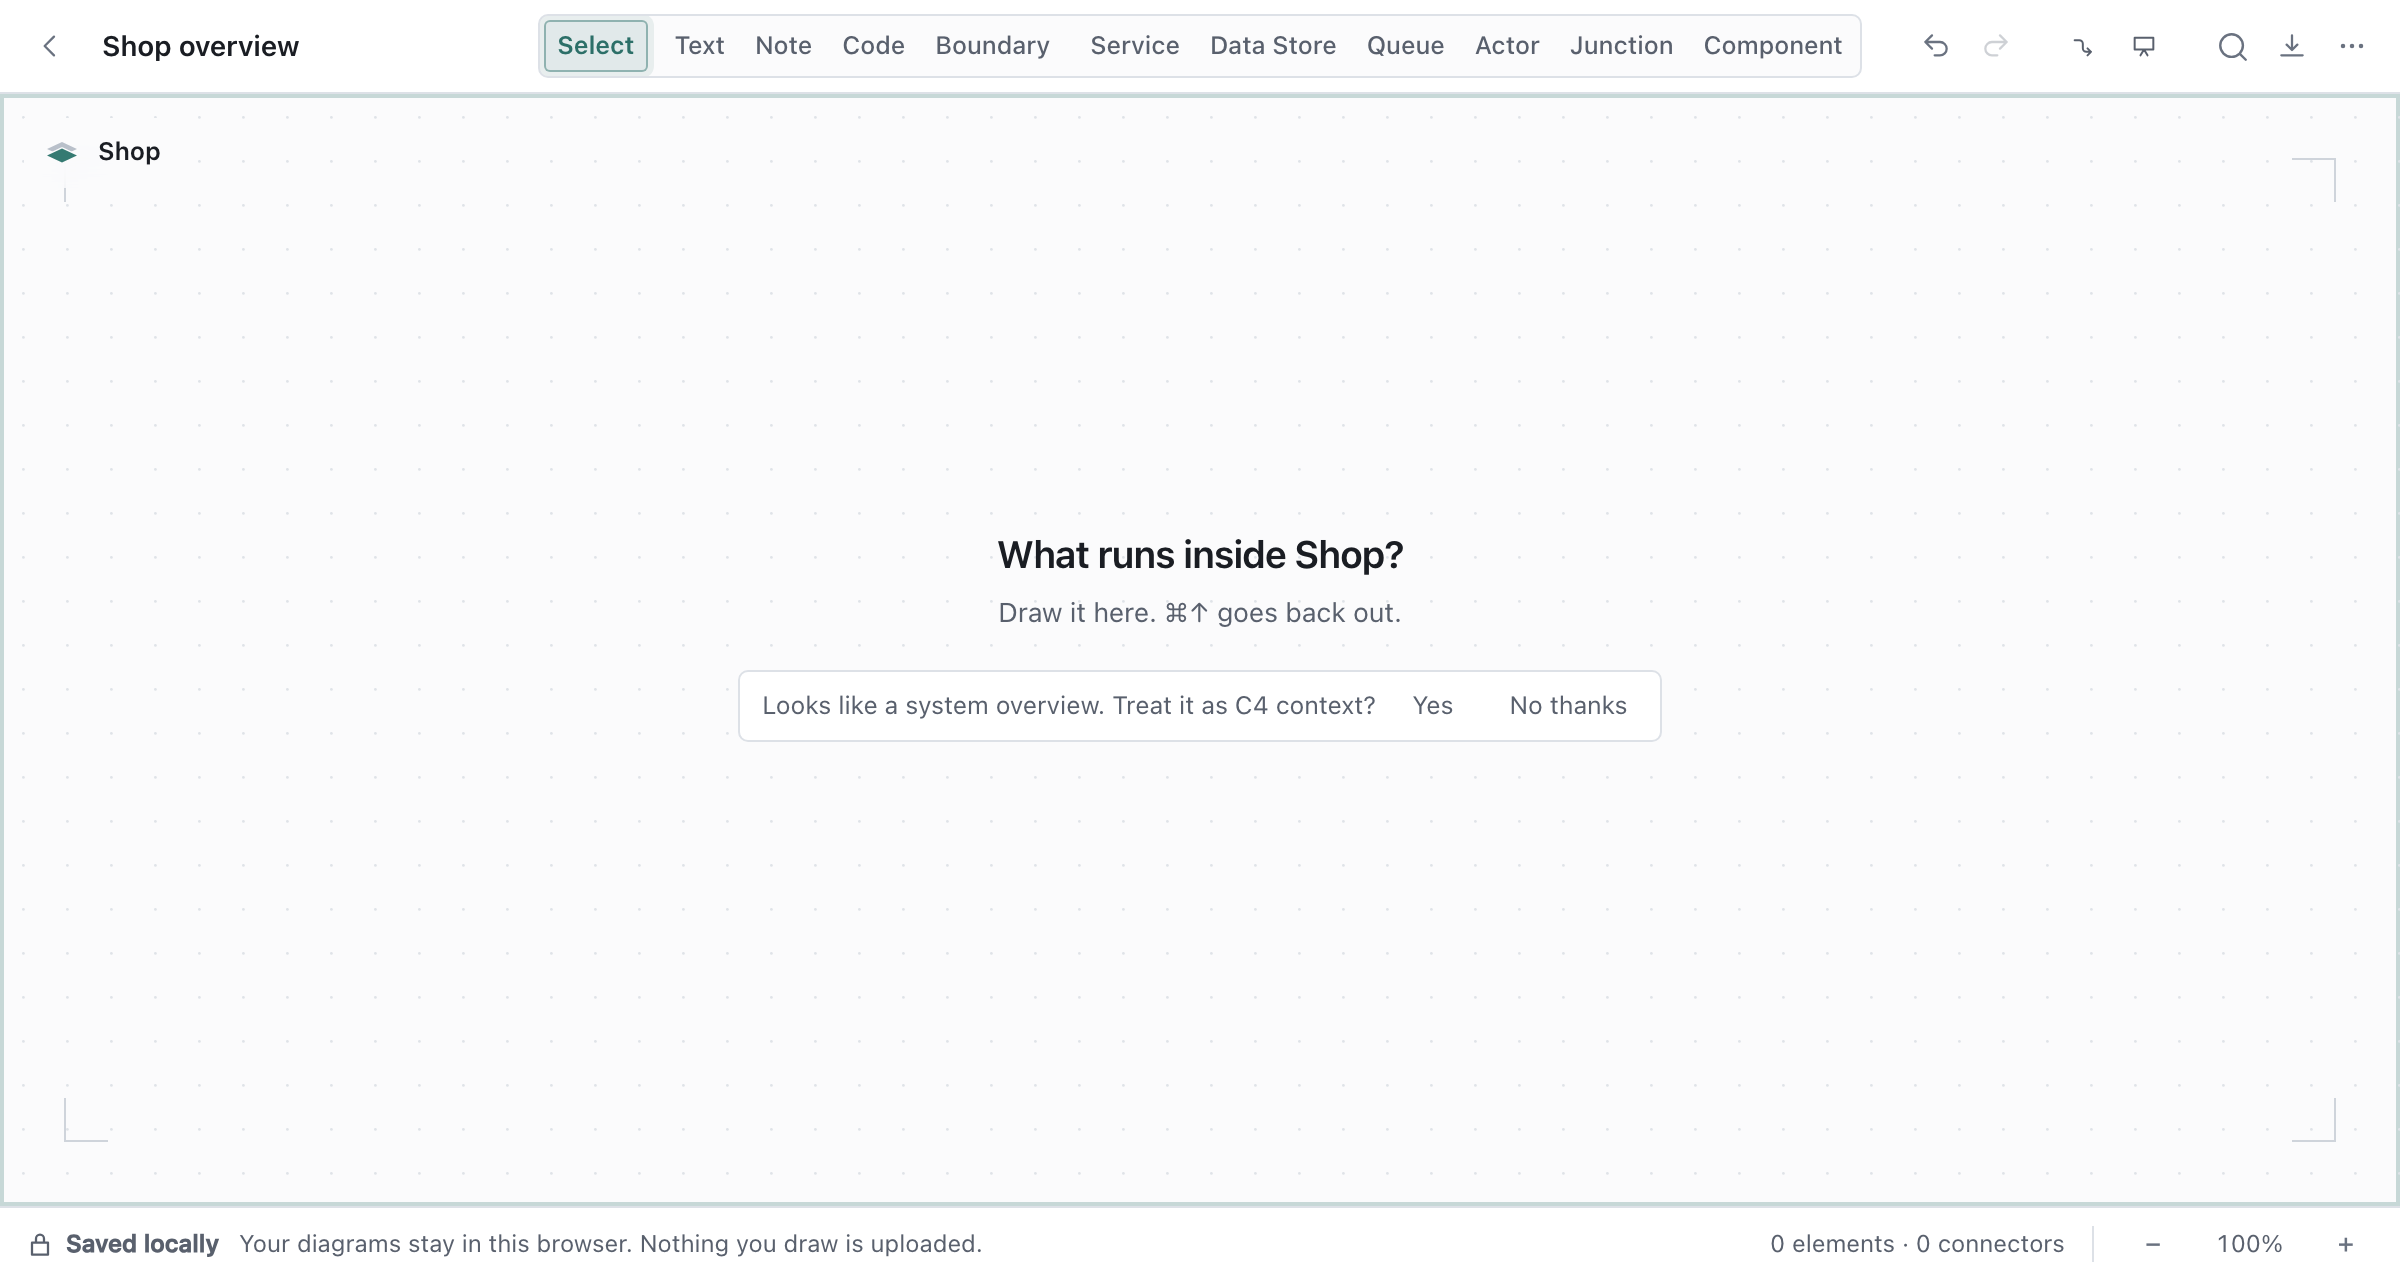Zoom in with the plus button
The height and width of the screenshot is (1280, 2400).
click(2345, 1244)
